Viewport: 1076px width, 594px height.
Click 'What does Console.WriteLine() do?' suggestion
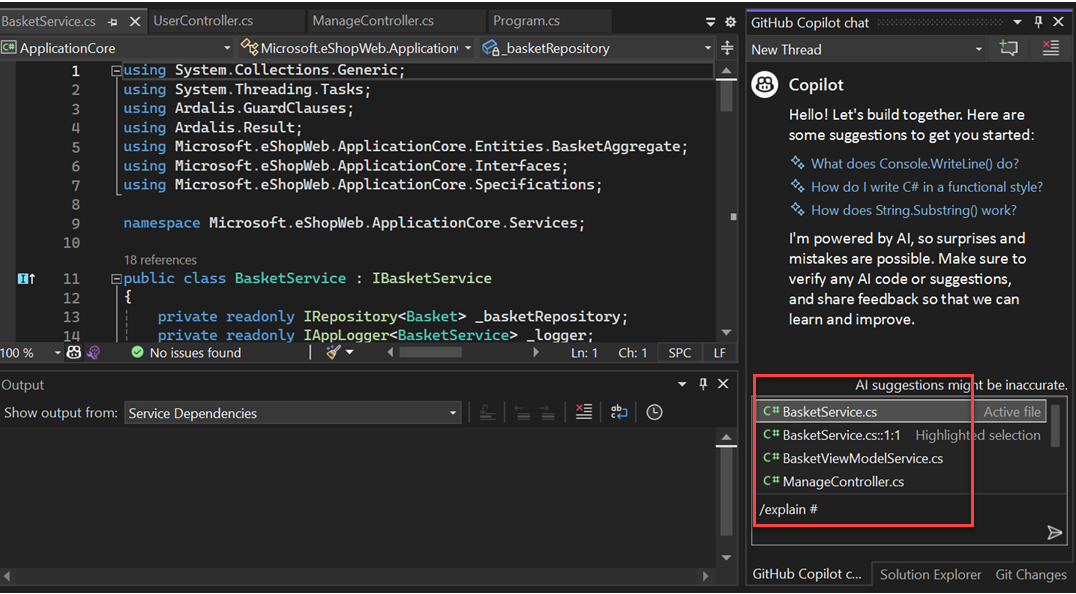click(x=915, y=164)
